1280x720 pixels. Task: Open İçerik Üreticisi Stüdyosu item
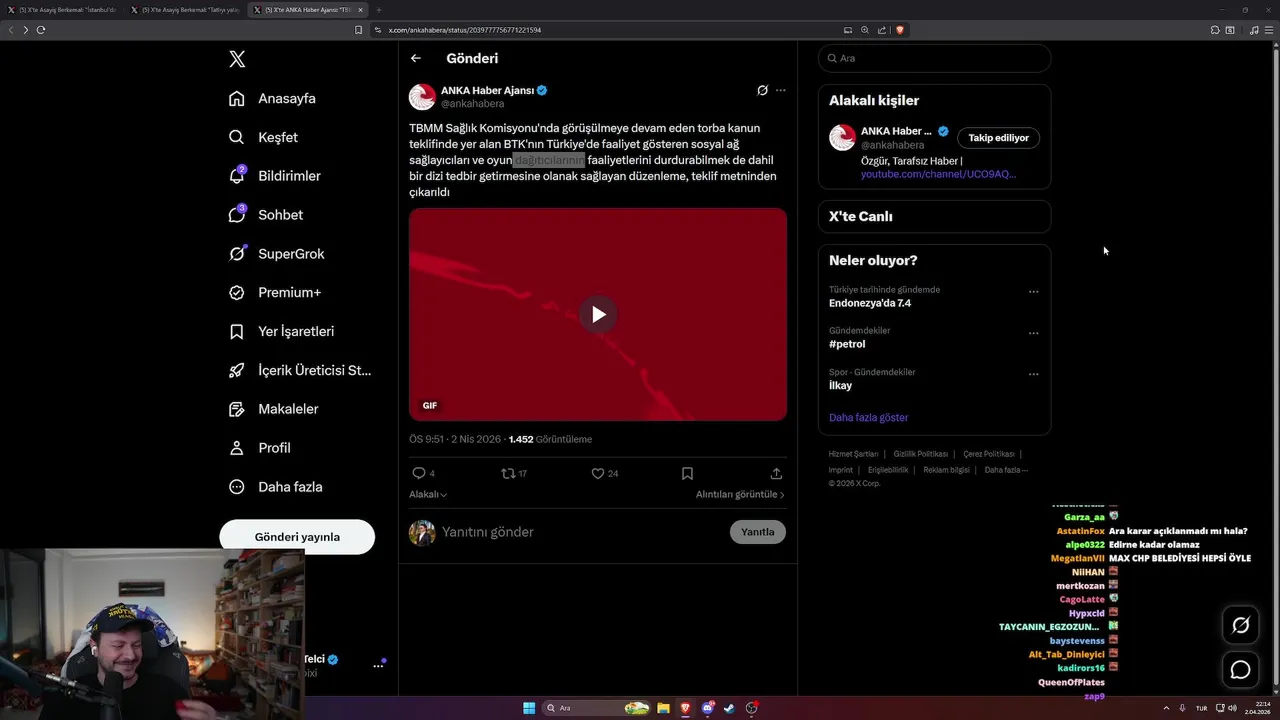[300, 370]
